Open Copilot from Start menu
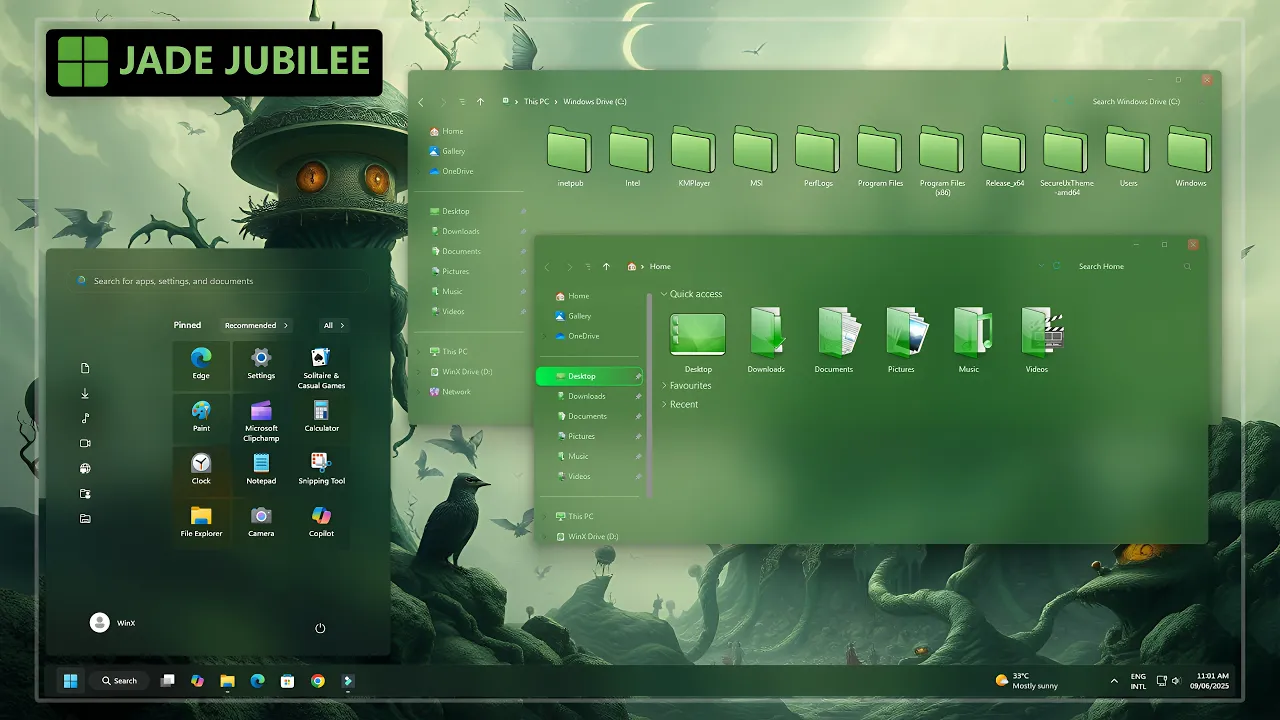Image resolution: width=1280 pixels, height=720 pixels. click(x=321, y=522)
